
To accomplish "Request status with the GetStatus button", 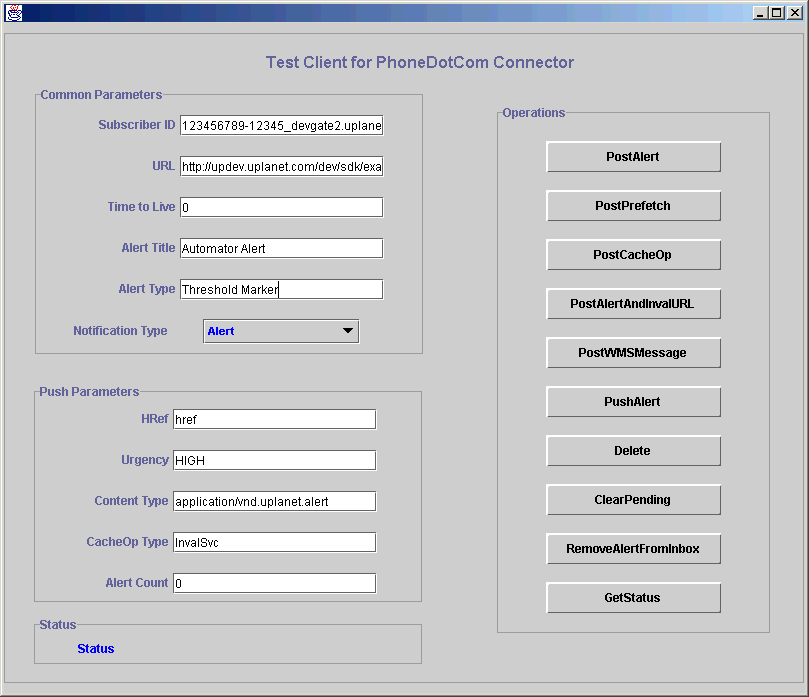I will point(633,597).
